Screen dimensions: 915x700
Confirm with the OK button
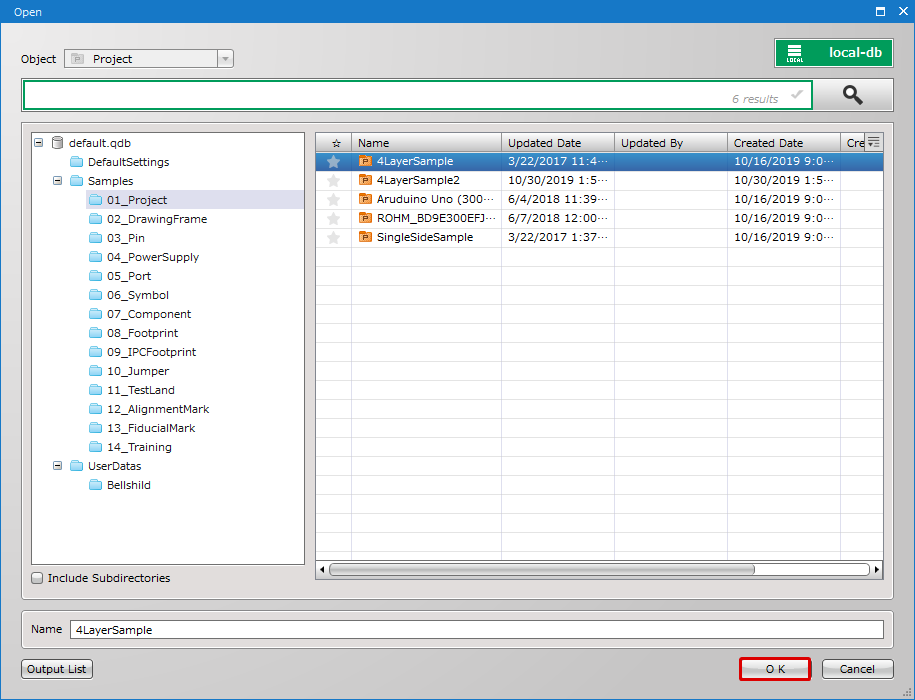tap(774, 668)
